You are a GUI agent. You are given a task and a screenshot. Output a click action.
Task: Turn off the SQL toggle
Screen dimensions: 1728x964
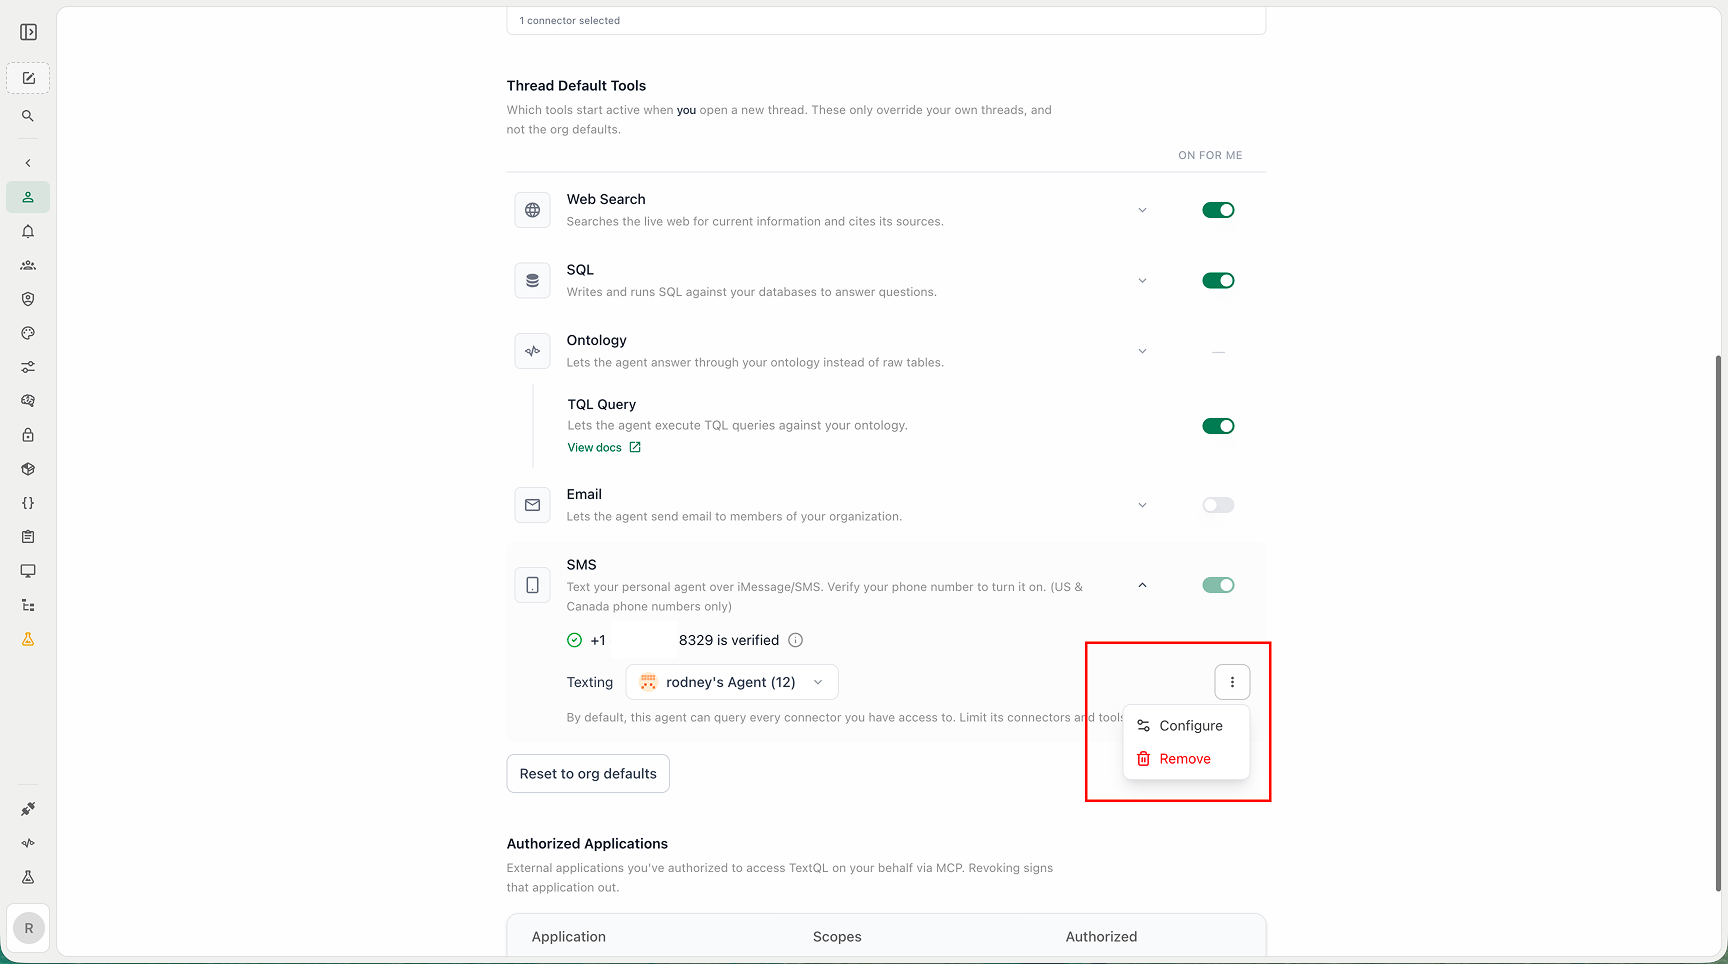[1218, 281]
